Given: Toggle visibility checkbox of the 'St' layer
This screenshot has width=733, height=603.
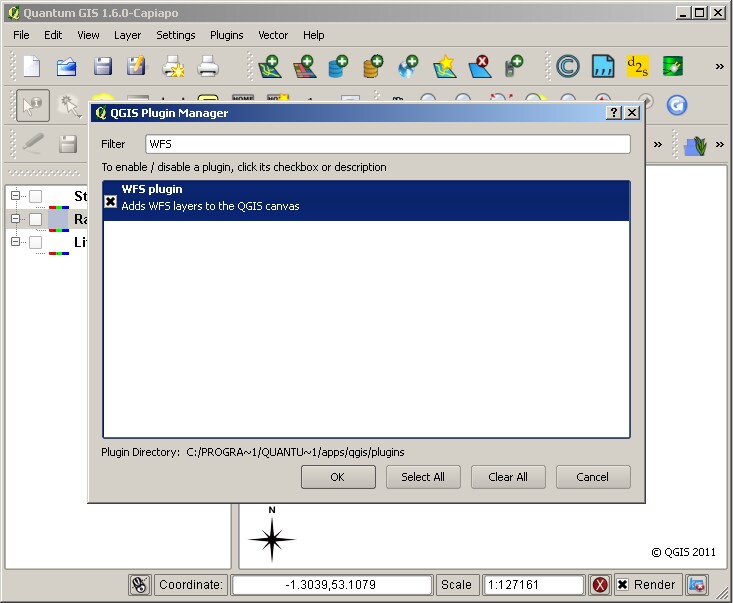Looking at the screenshot, I should (36, 196).
